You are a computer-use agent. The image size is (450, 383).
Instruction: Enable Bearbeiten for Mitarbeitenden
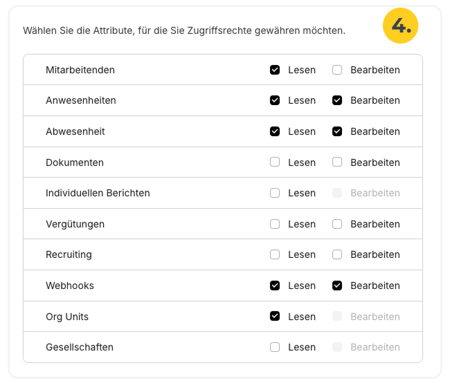(x=337, y=70)
